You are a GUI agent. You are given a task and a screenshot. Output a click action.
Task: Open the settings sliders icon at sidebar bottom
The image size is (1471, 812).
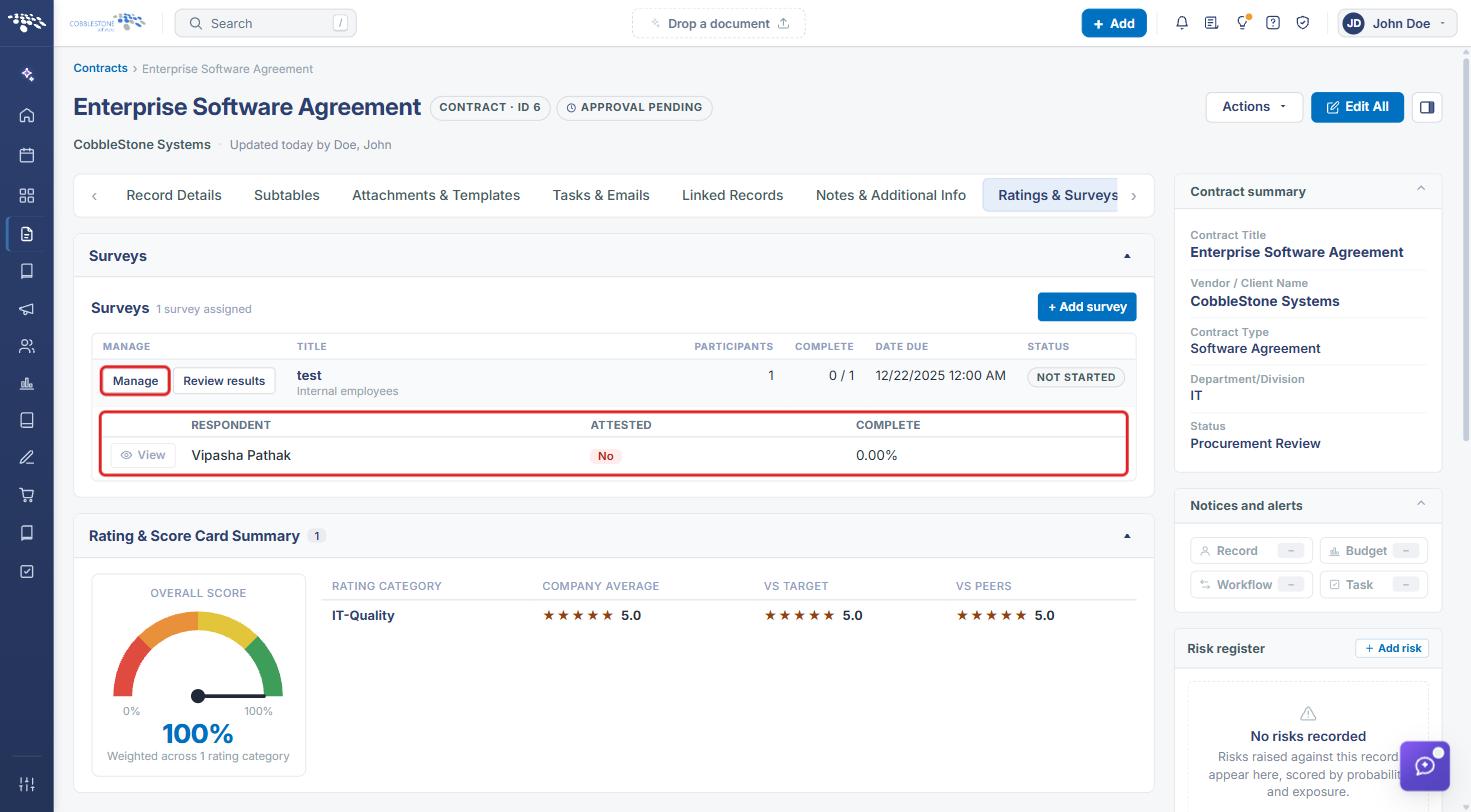(27, 784)
